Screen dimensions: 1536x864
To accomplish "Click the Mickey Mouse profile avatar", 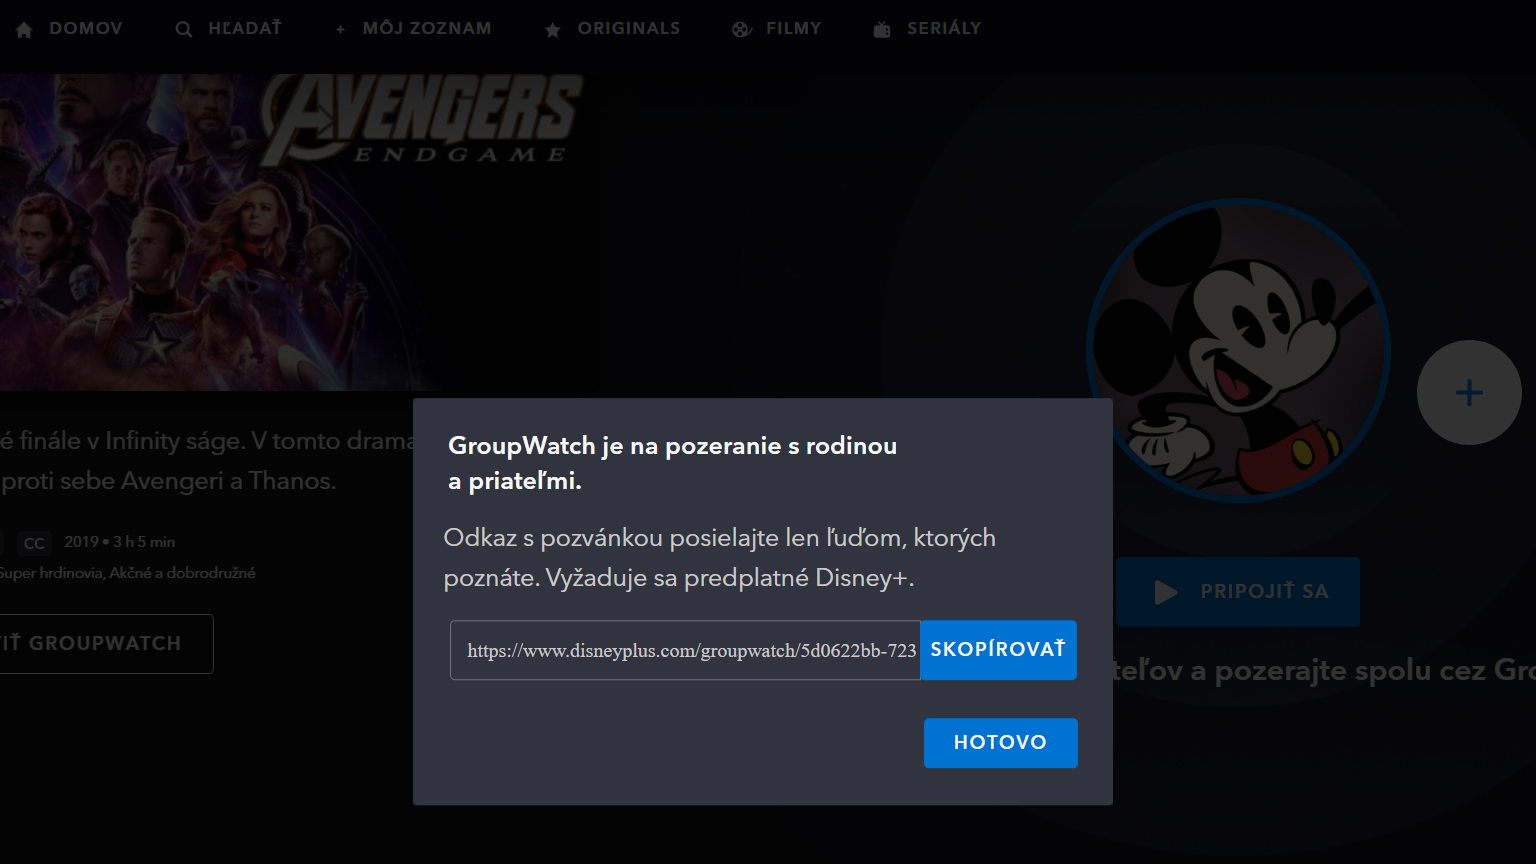I will (x=1238, y=350).
